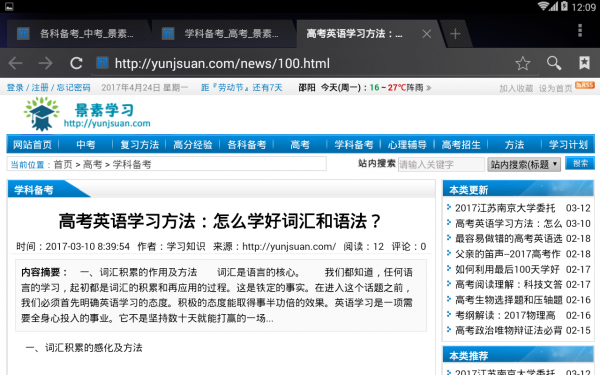Click the 距『劳动节』还有7天 notice
Image resolution: width=600 pixels, height=375 pixels.
(x=242, y=88)
